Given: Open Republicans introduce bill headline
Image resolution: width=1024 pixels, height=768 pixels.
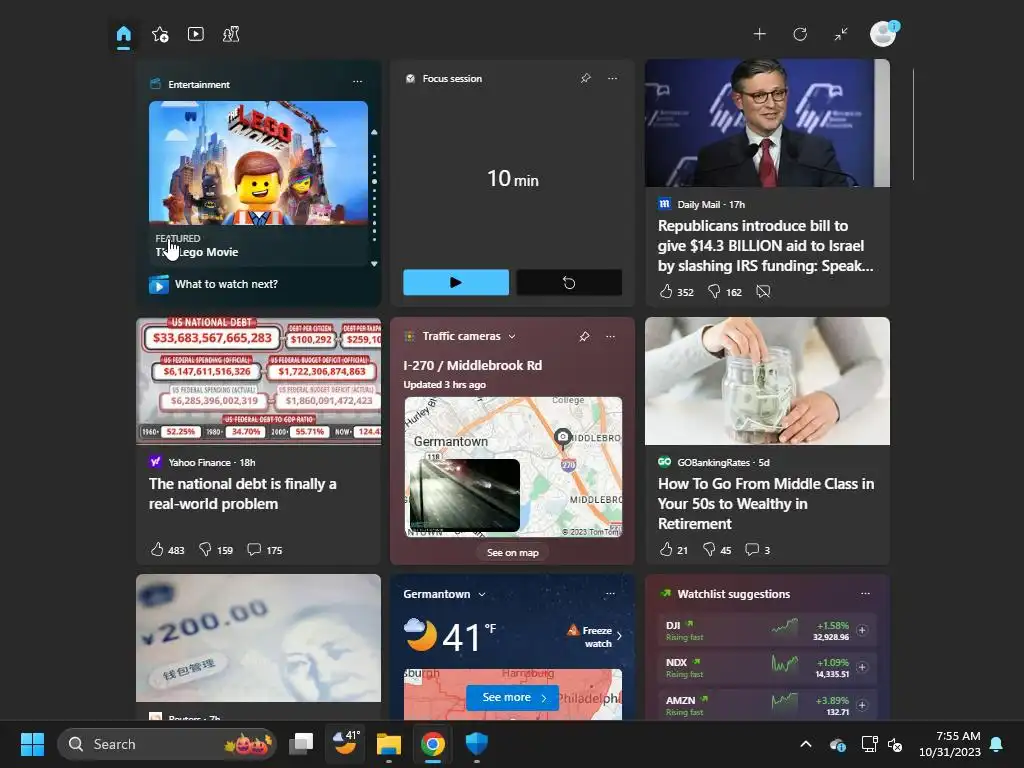Looking at the screenshot, I should (x=765, y=246).
